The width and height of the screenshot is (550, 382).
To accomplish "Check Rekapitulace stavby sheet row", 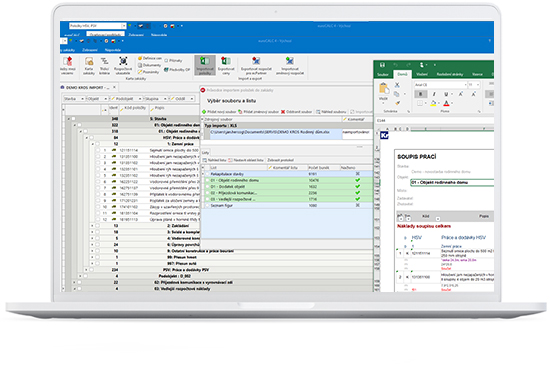I will tap(207, 174).
